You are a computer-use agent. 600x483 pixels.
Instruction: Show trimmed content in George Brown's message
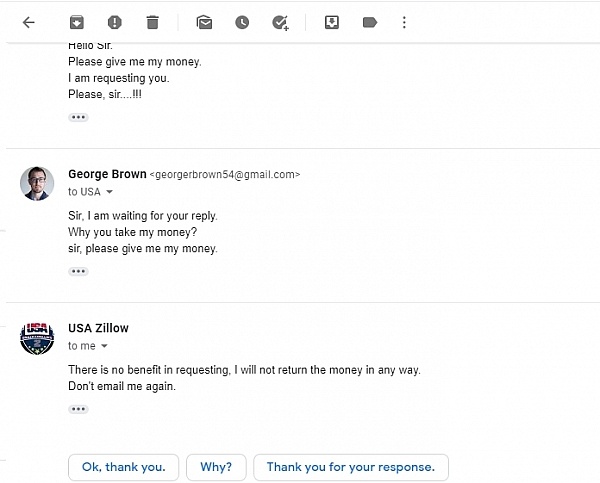click(78, 271)
